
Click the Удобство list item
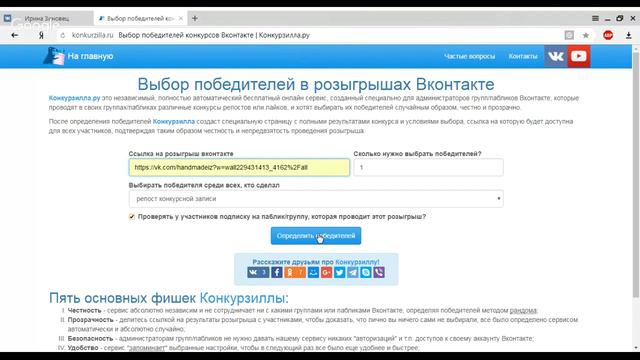pos(243,348)
